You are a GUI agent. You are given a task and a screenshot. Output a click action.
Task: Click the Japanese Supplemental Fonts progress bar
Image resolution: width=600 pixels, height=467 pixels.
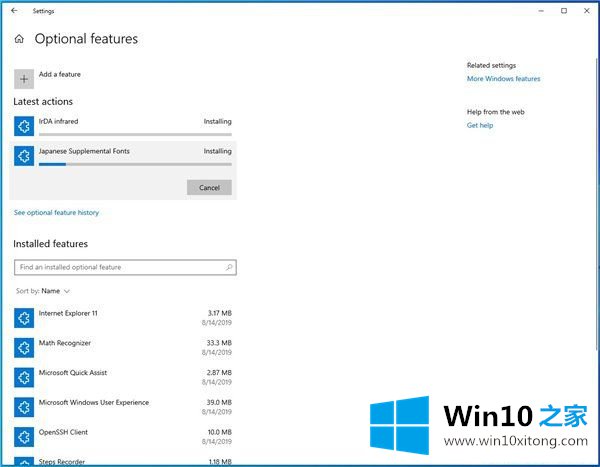point(135,164)
